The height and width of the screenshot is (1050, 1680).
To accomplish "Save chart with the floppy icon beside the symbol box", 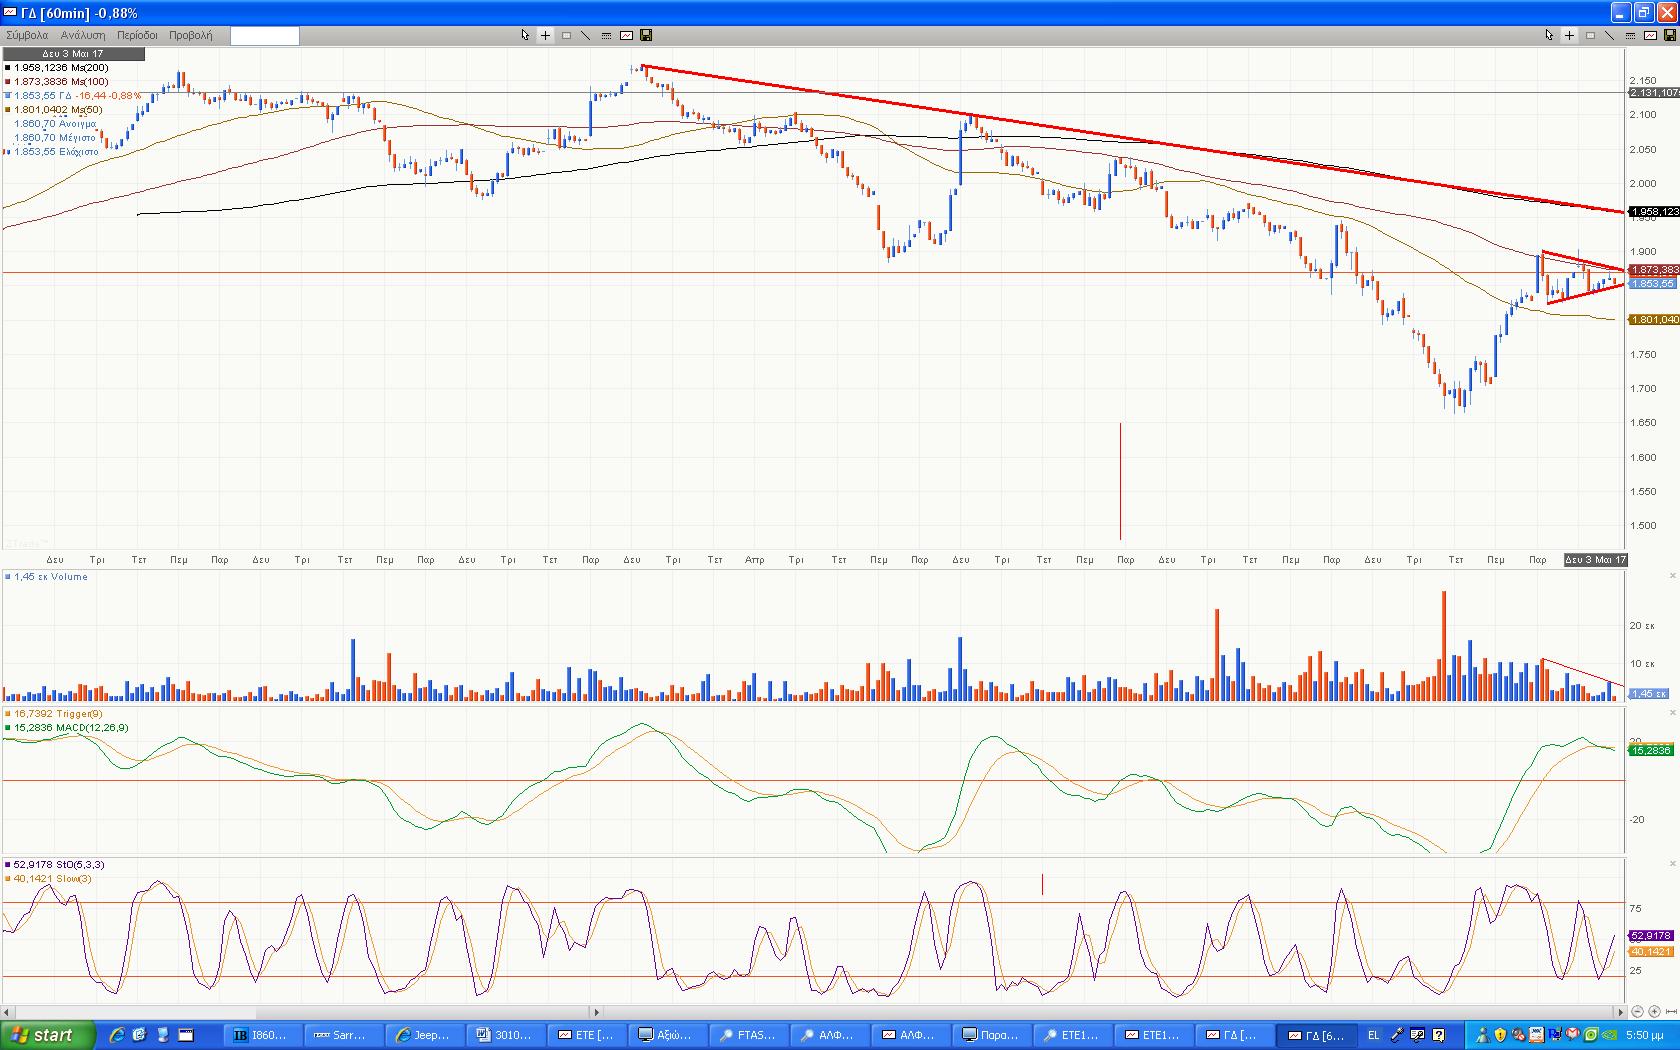I will click(x=646, y=35).
